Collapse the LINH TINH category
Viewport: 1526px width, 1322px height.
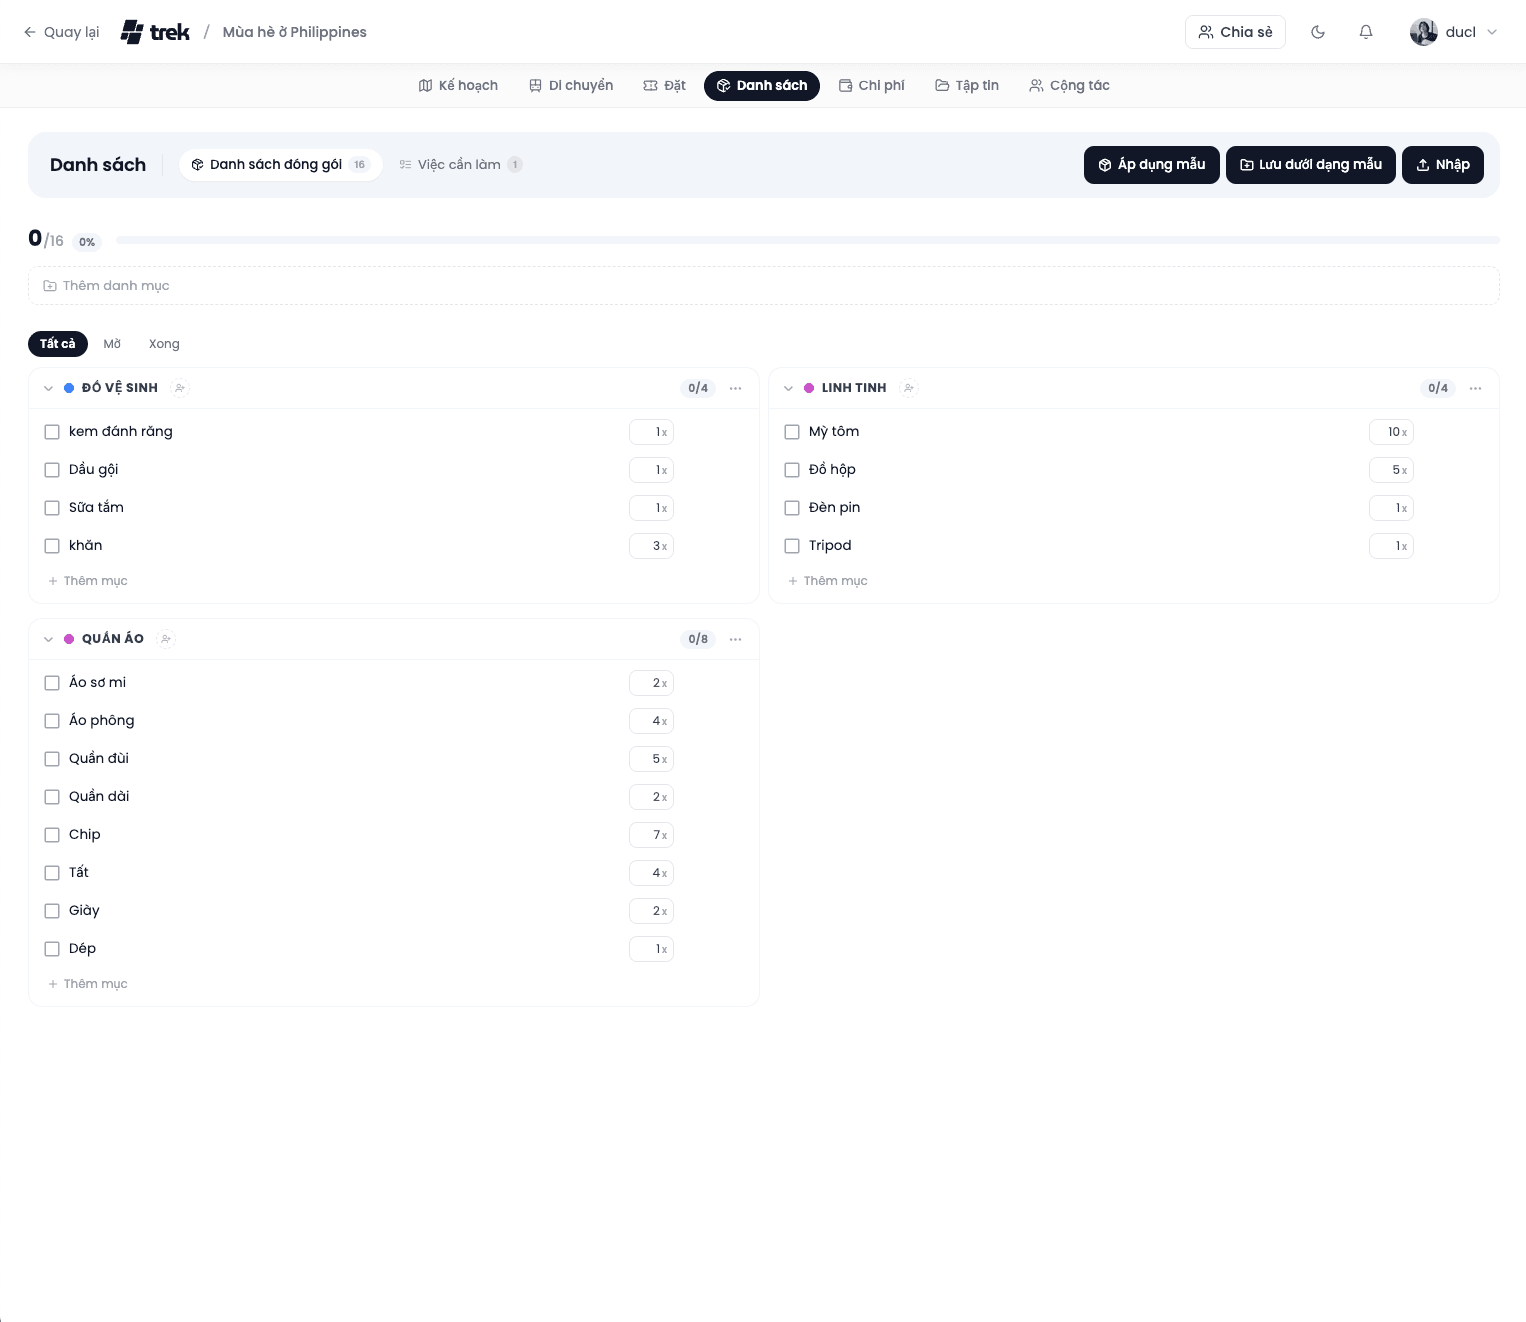(x=788, y=388)
